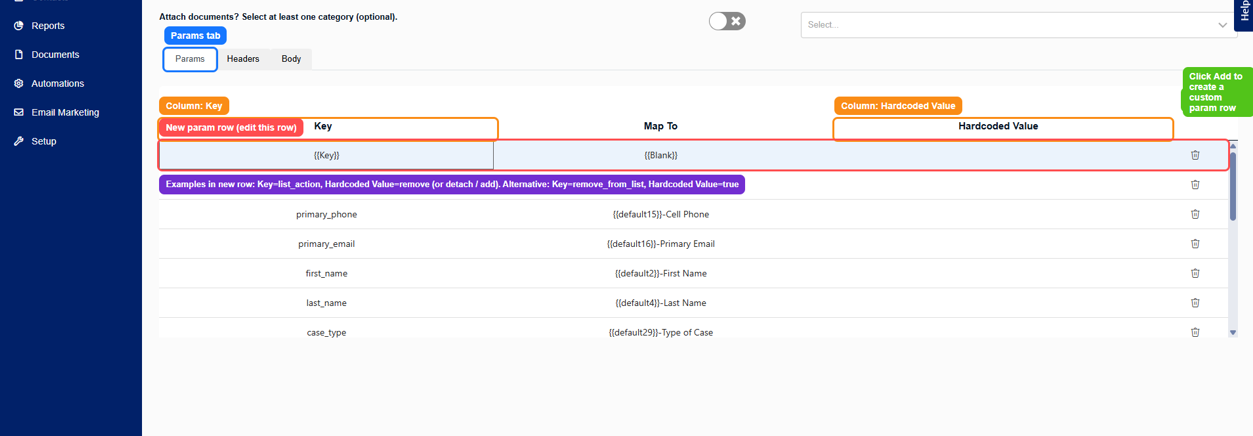Viewport: 1253px width, 436px height.
Task: Open the category Select dropdown
Action: coord(1019,25)
